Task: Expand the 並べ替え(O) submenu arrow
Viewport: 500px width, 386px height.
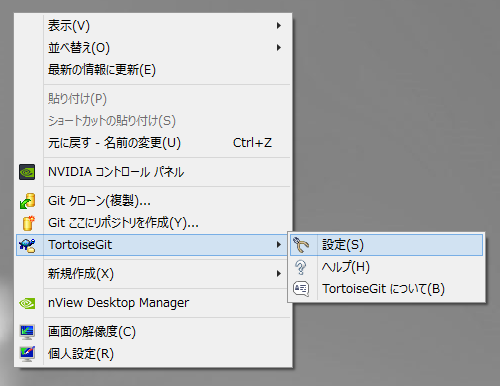Action: (x=279, y=48)
